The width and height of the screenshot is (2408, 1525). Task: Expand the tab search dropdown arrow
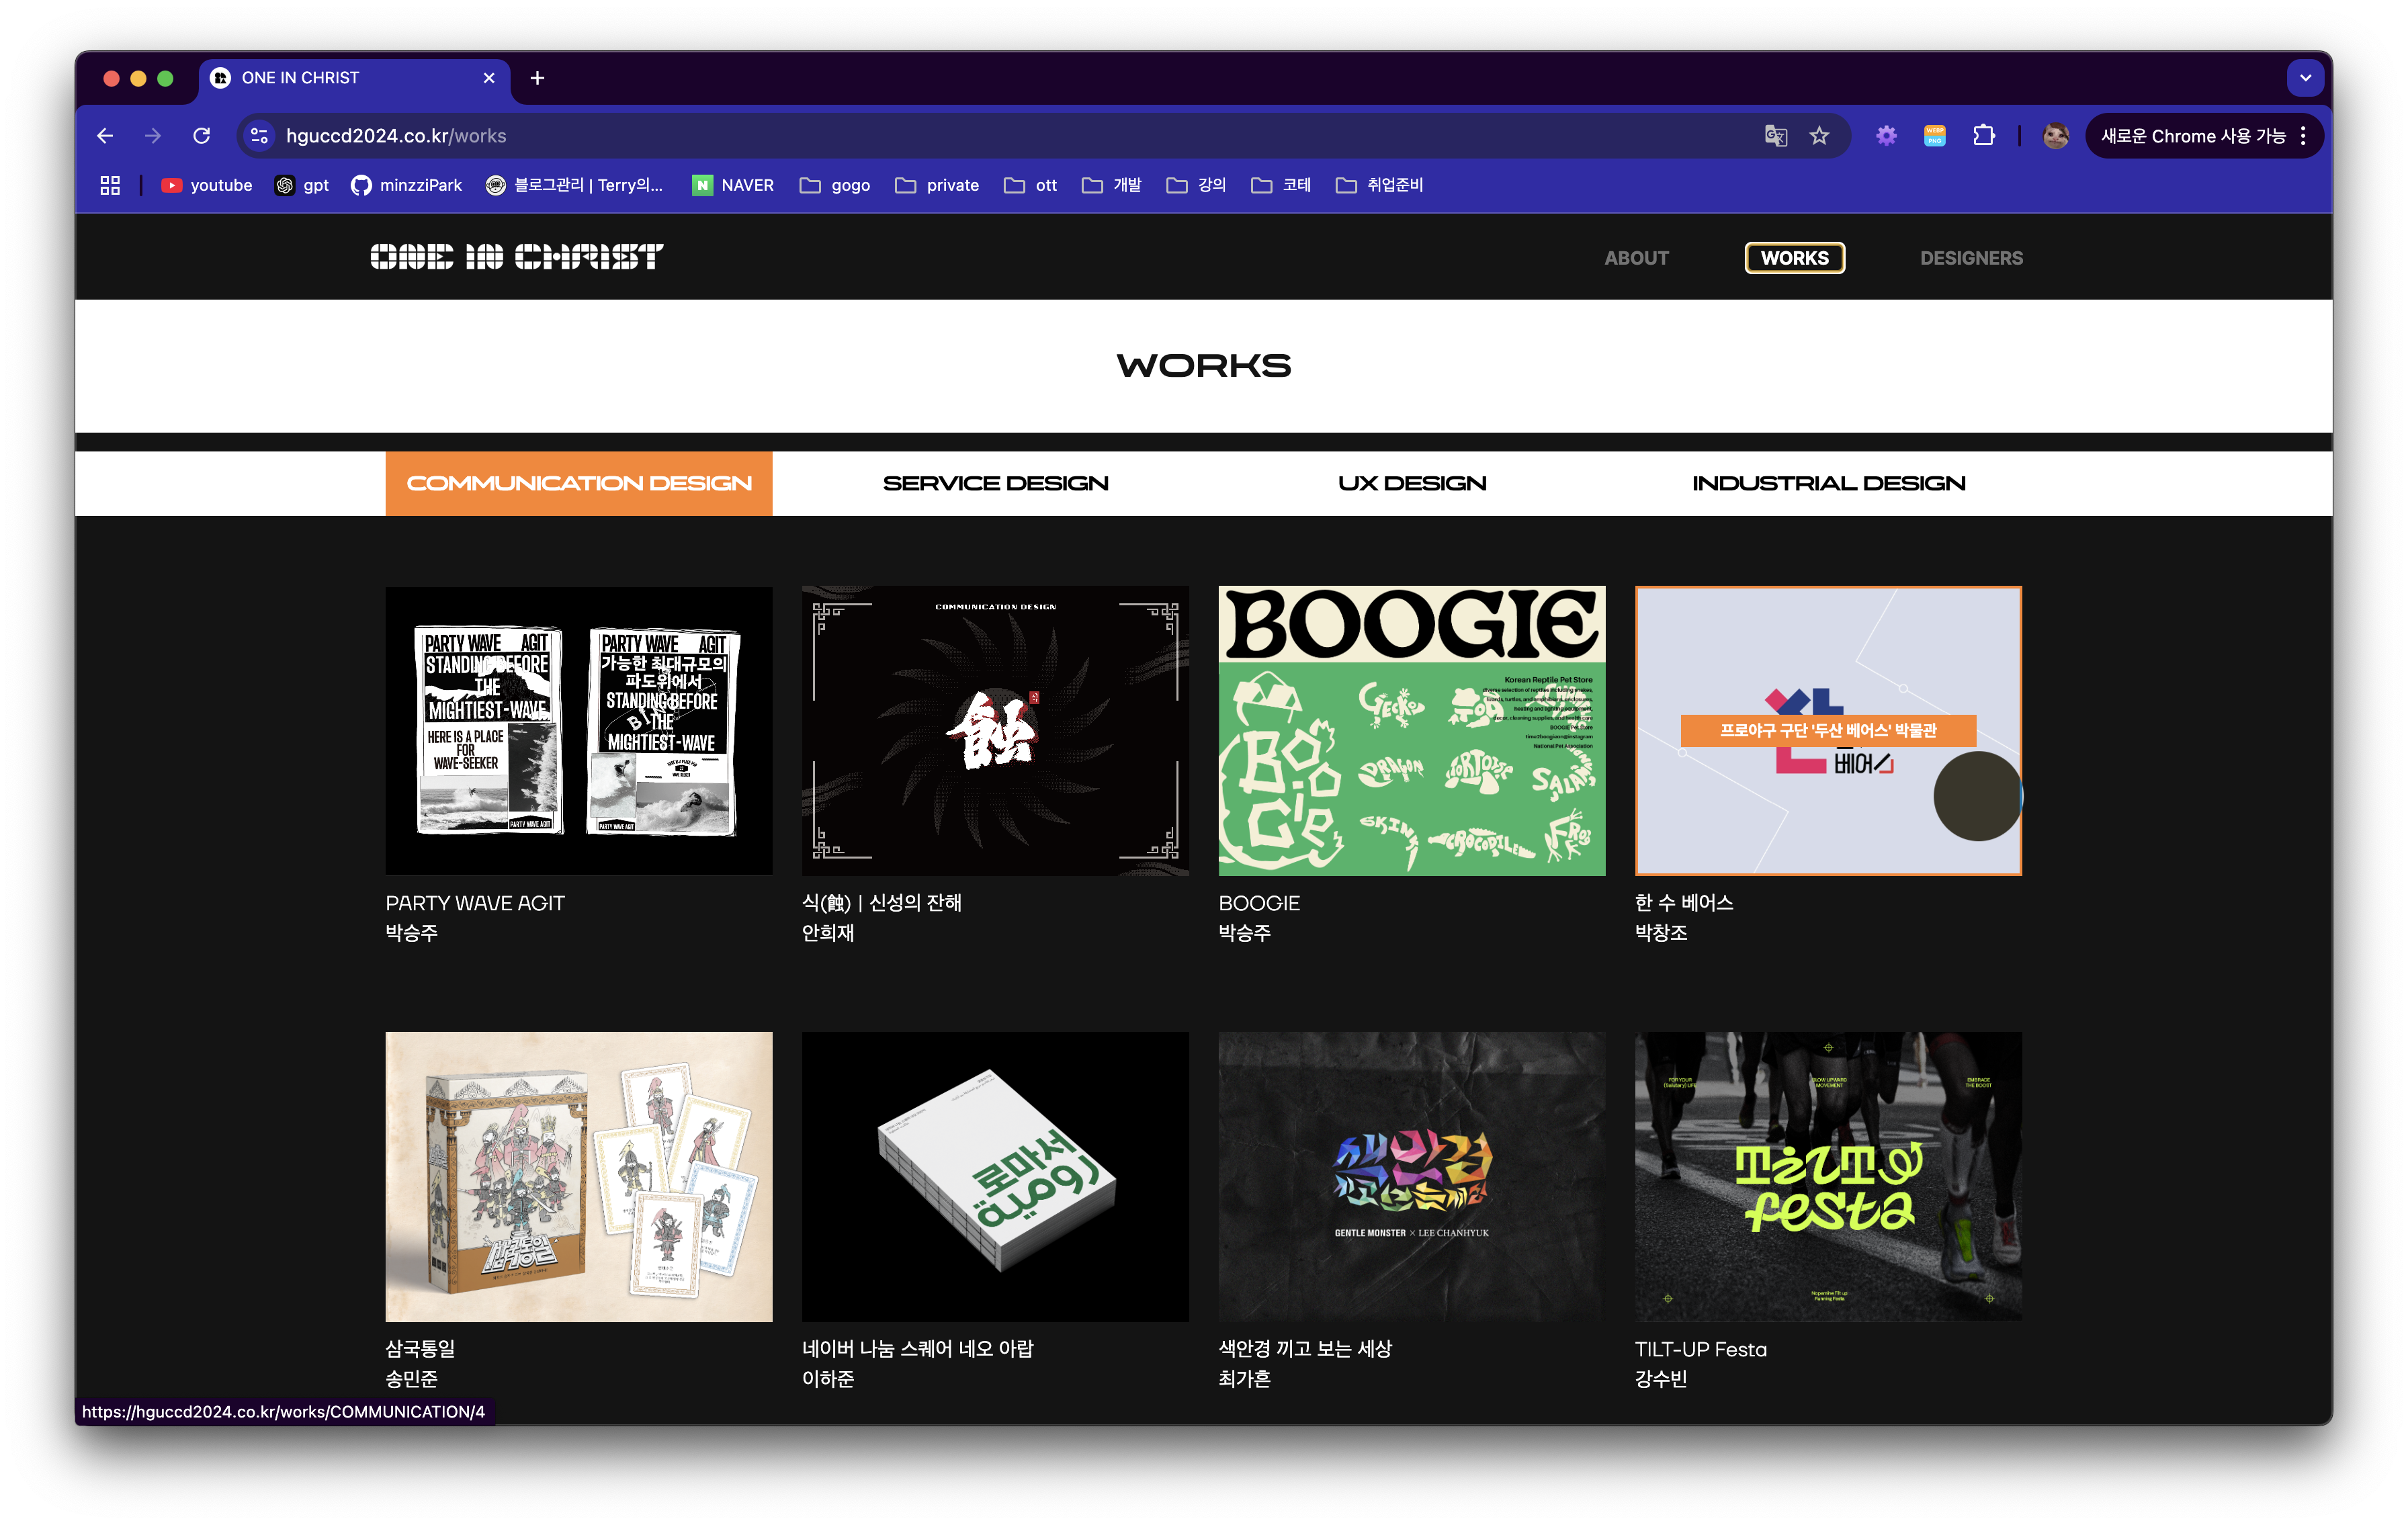pyautogui.click(x=2305, y=78)
